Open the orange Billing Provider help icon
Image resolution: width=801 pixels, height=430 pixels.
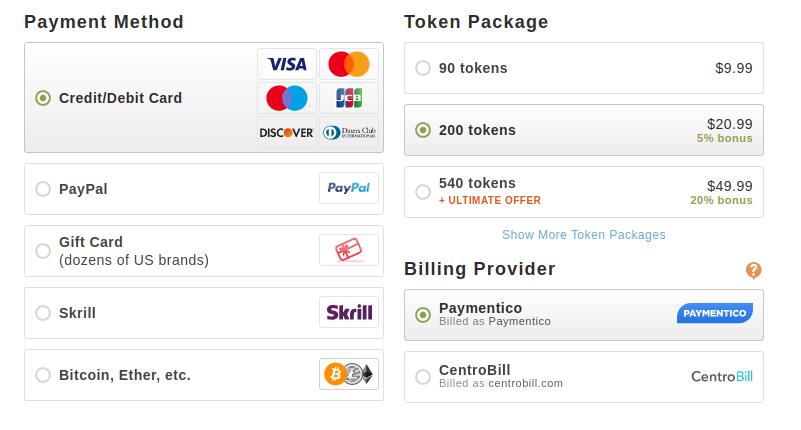coord(753,270)
